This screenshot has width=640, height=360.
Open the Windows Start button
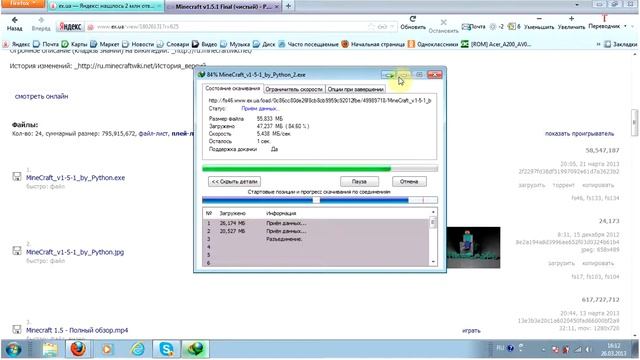(13, 350)
